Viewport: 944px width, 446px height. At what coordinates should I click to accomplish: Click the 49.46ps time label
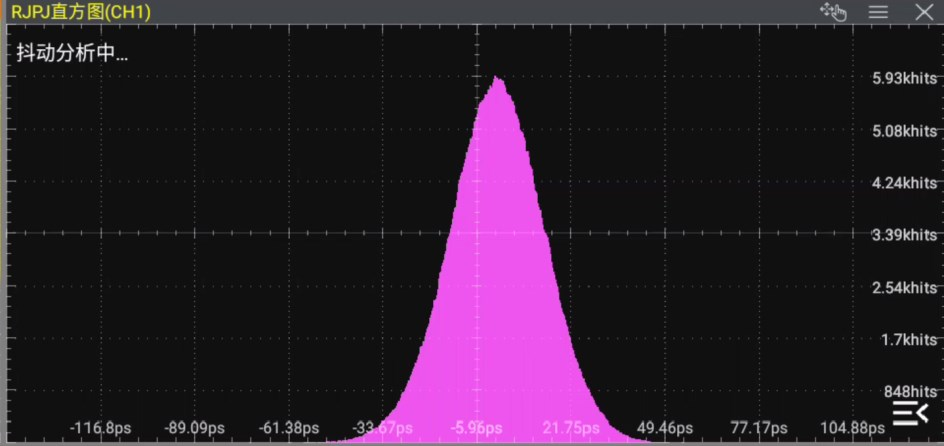pyautogui.click(x=665, y=429)
